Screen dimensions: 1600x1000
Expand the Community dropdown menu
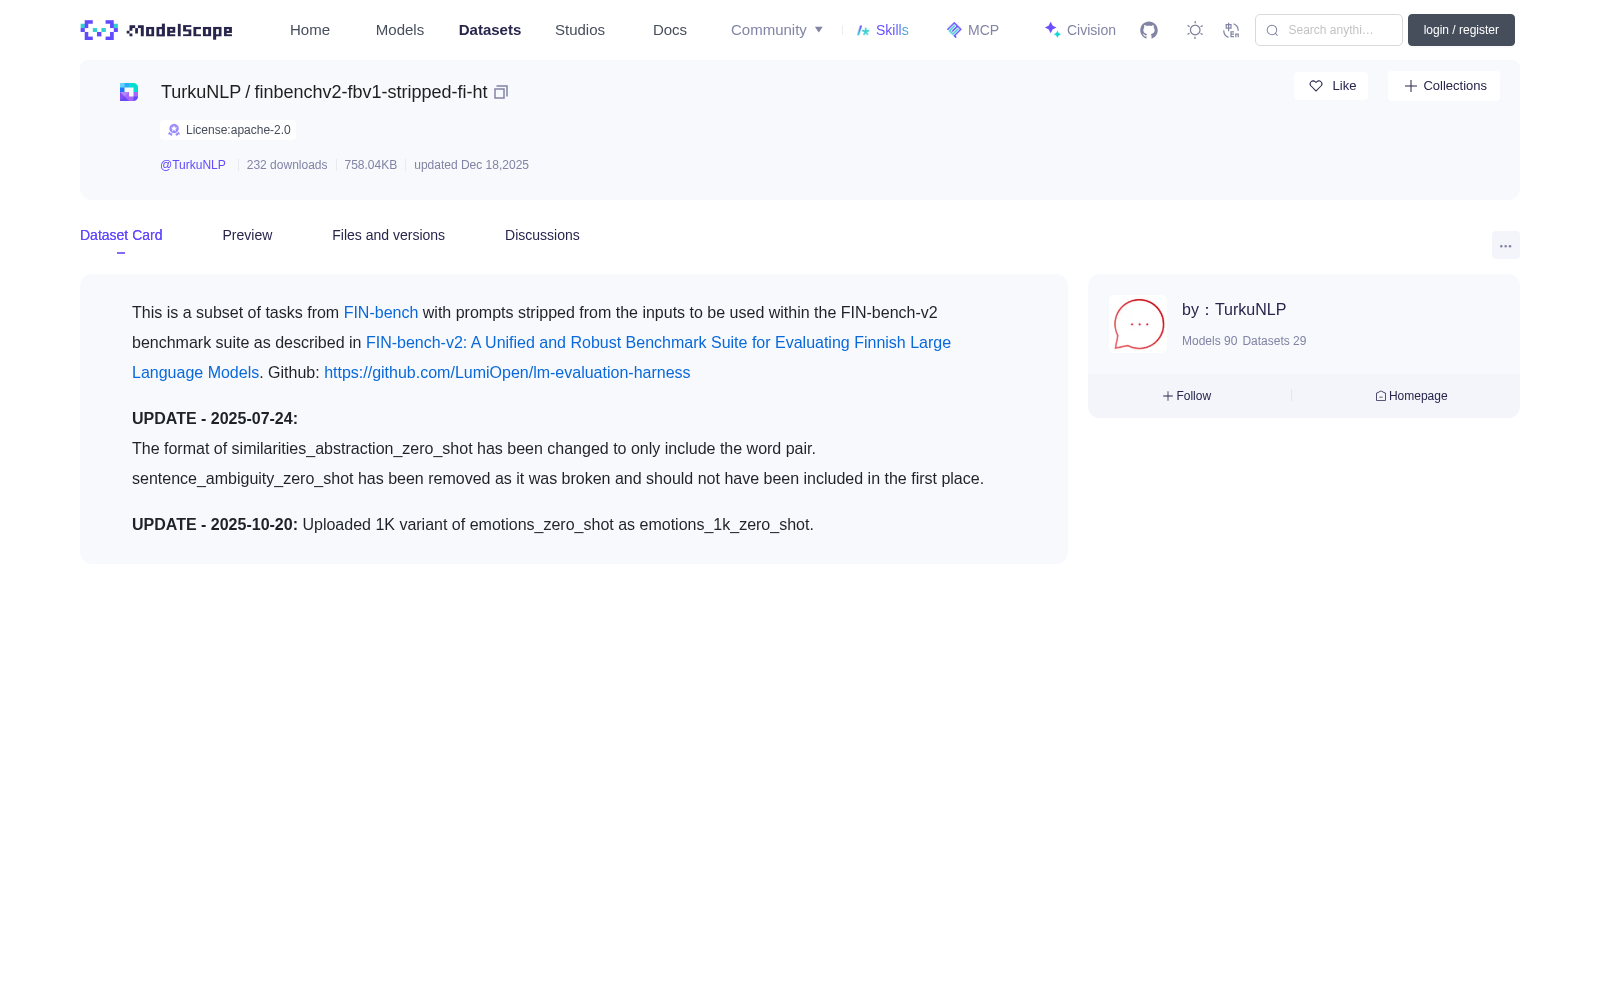777,30
